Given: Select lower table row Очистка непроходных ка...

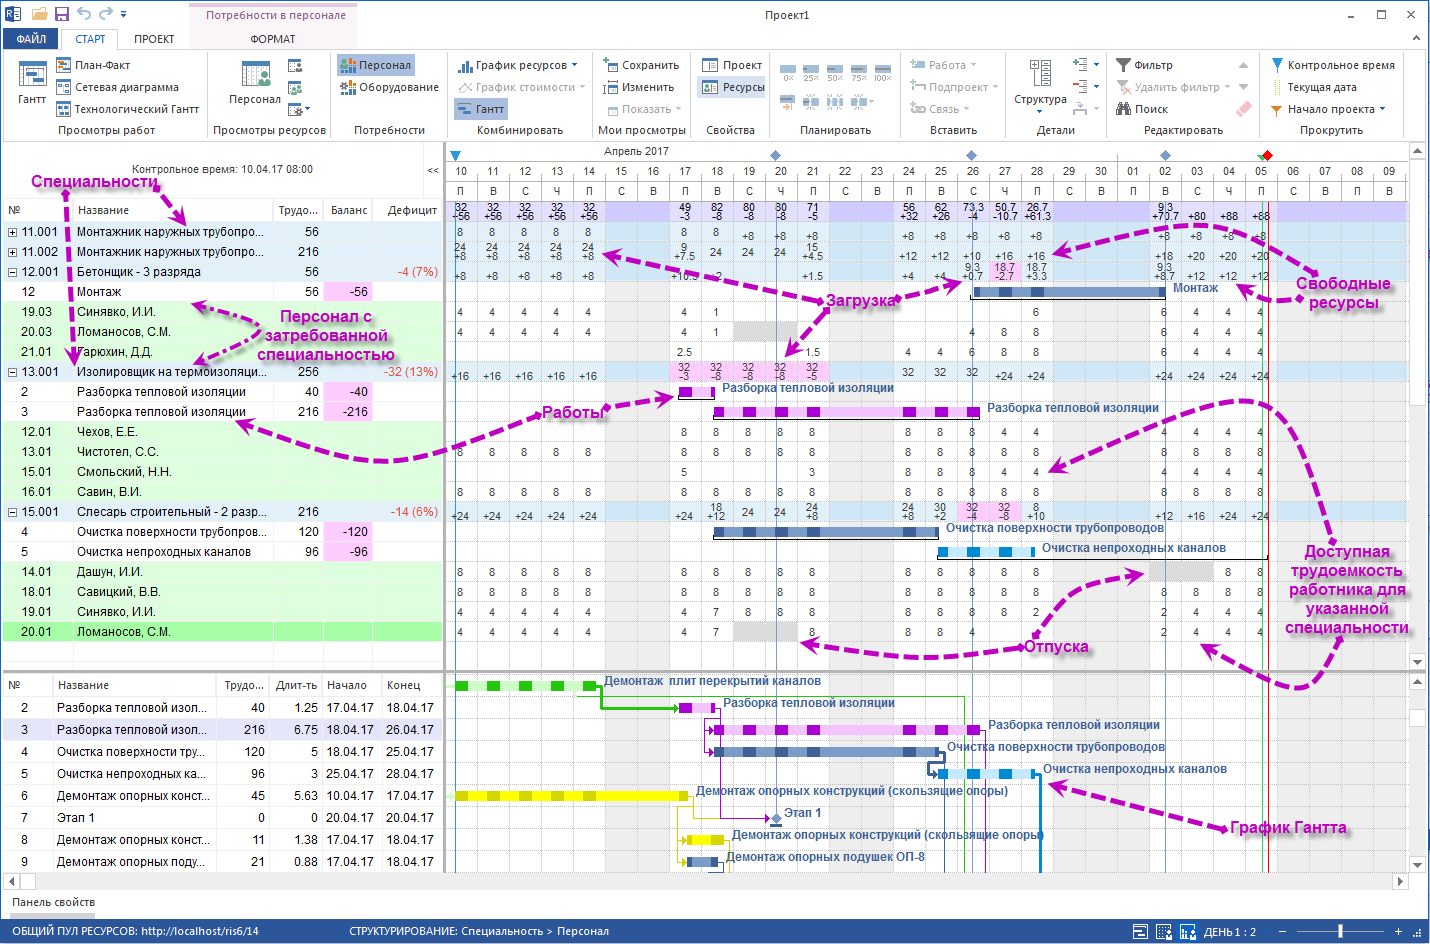Looking at the screenshot, I should pyautogui.click(x=222, y=774).
